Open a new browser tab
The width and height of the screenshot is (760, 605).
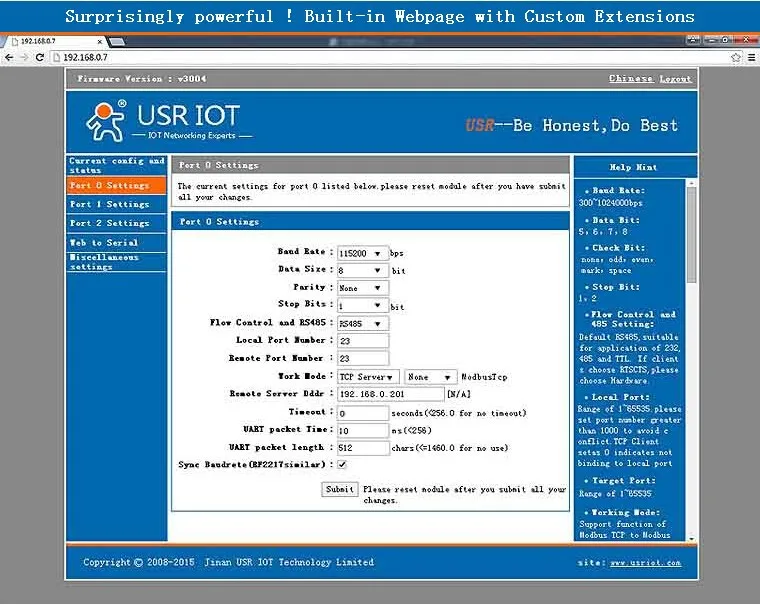pos(116,42)
